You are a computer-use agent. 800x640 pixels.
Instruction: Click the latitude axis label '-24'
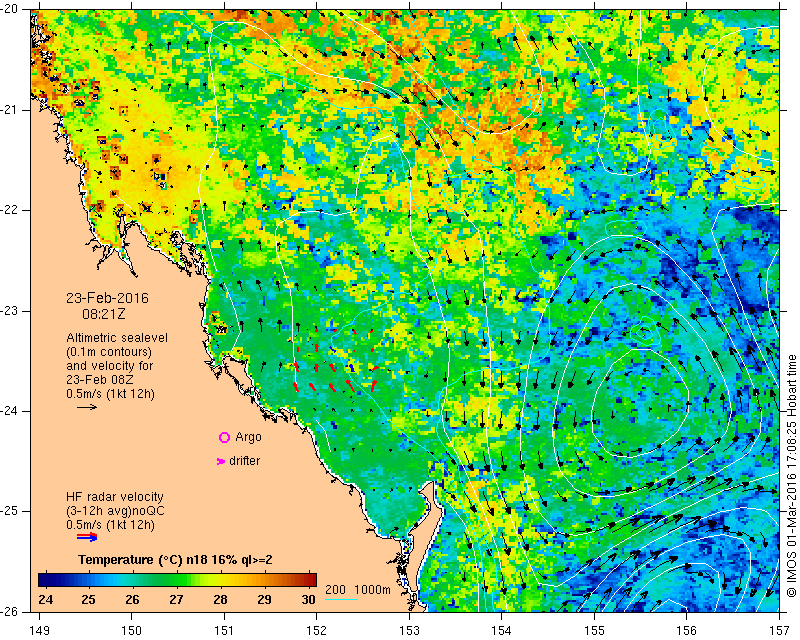pos(9,411)
